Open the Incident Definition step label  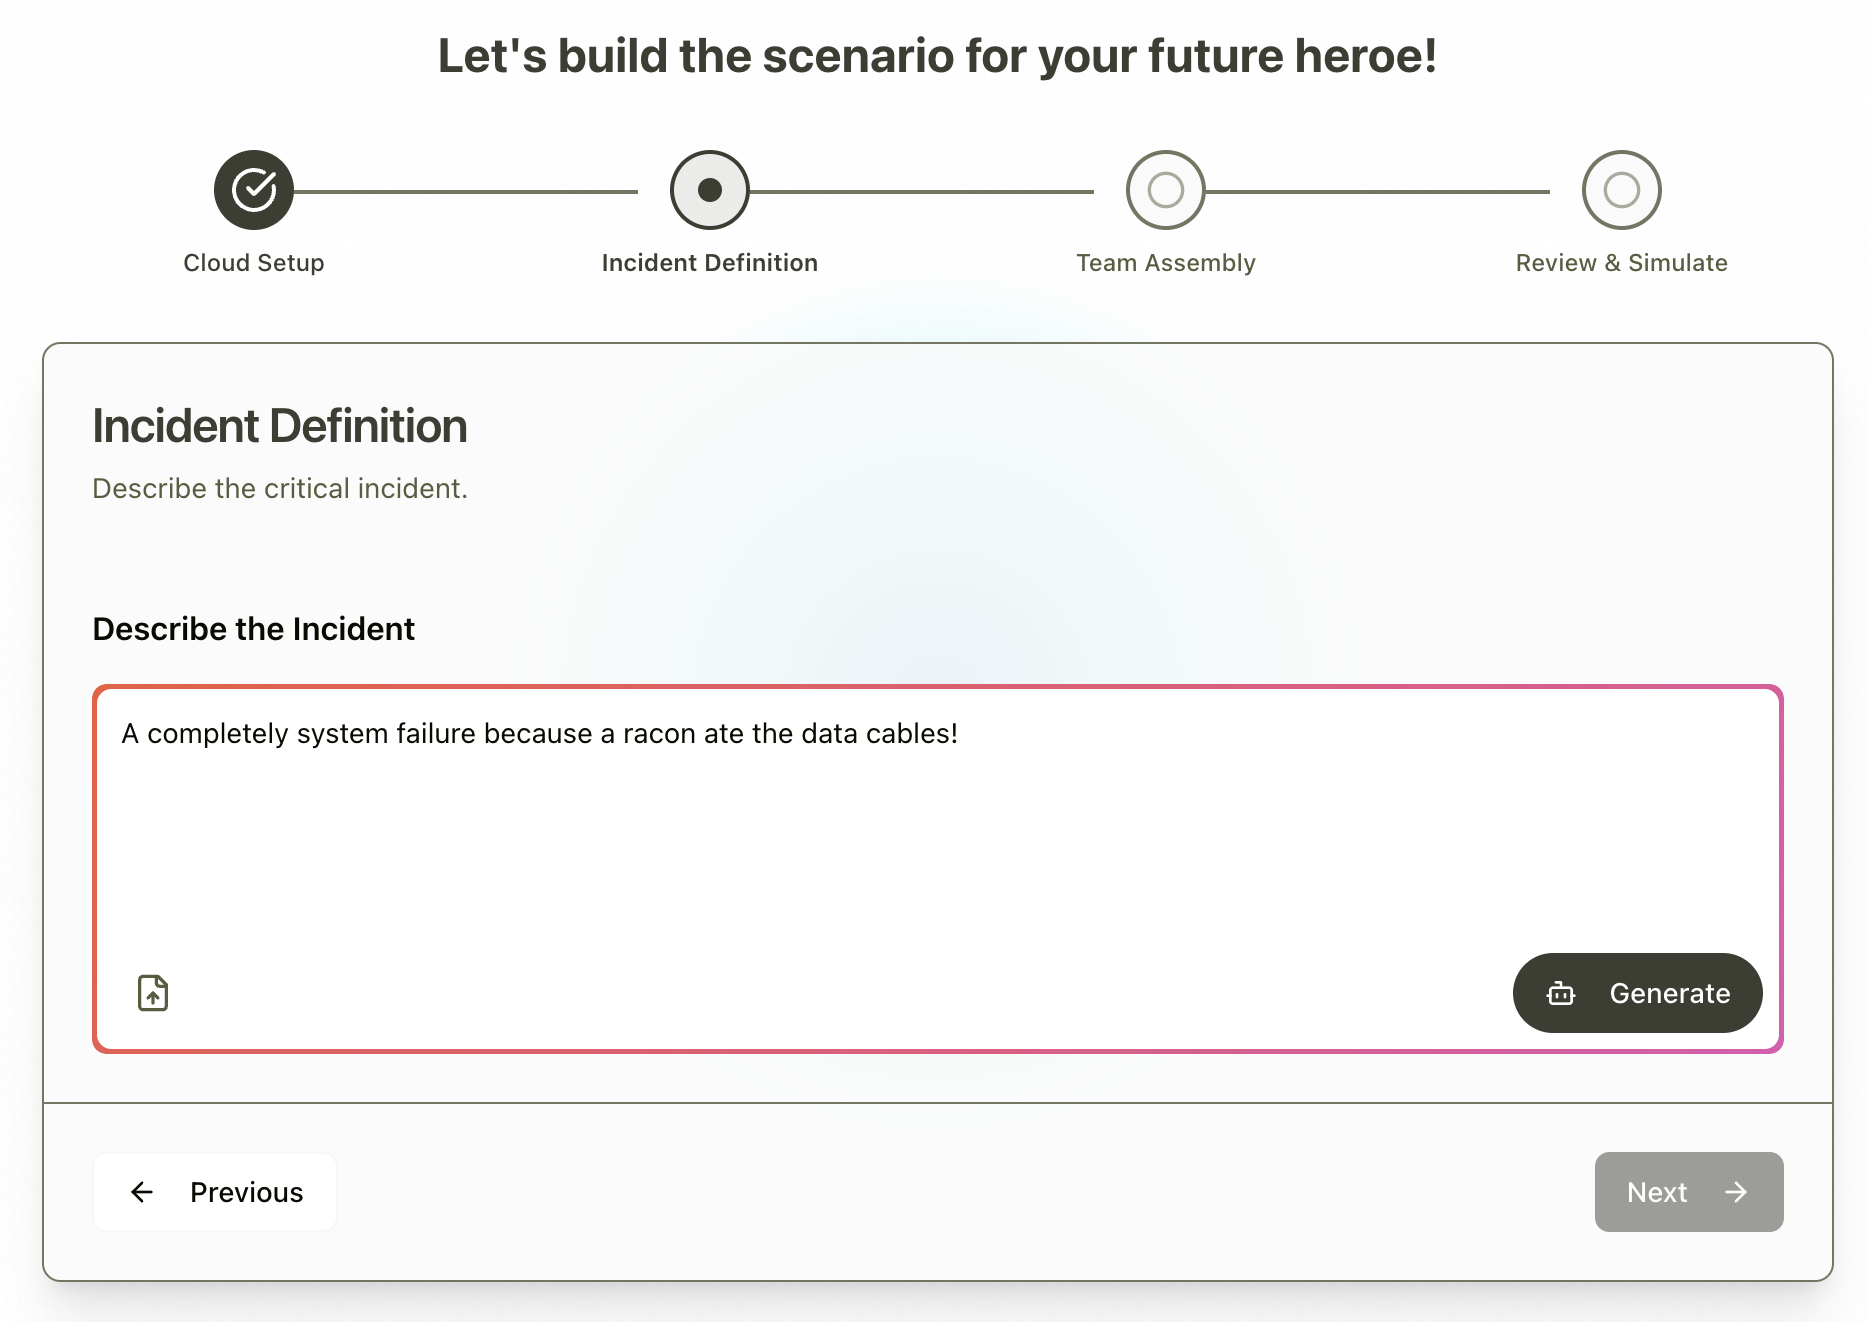point(710,263)
